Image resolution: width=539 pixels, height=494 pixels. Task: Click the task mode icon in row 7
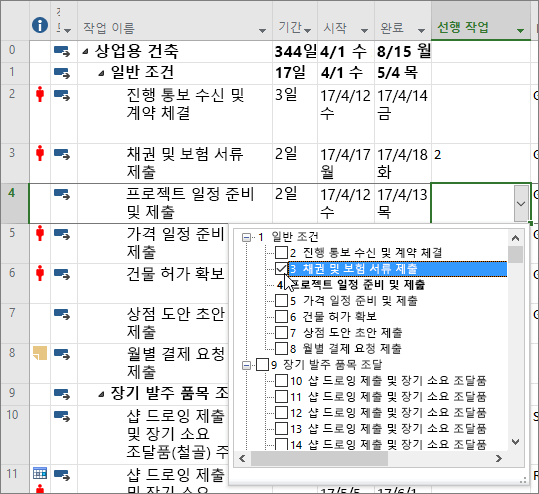tap(62, 314)
